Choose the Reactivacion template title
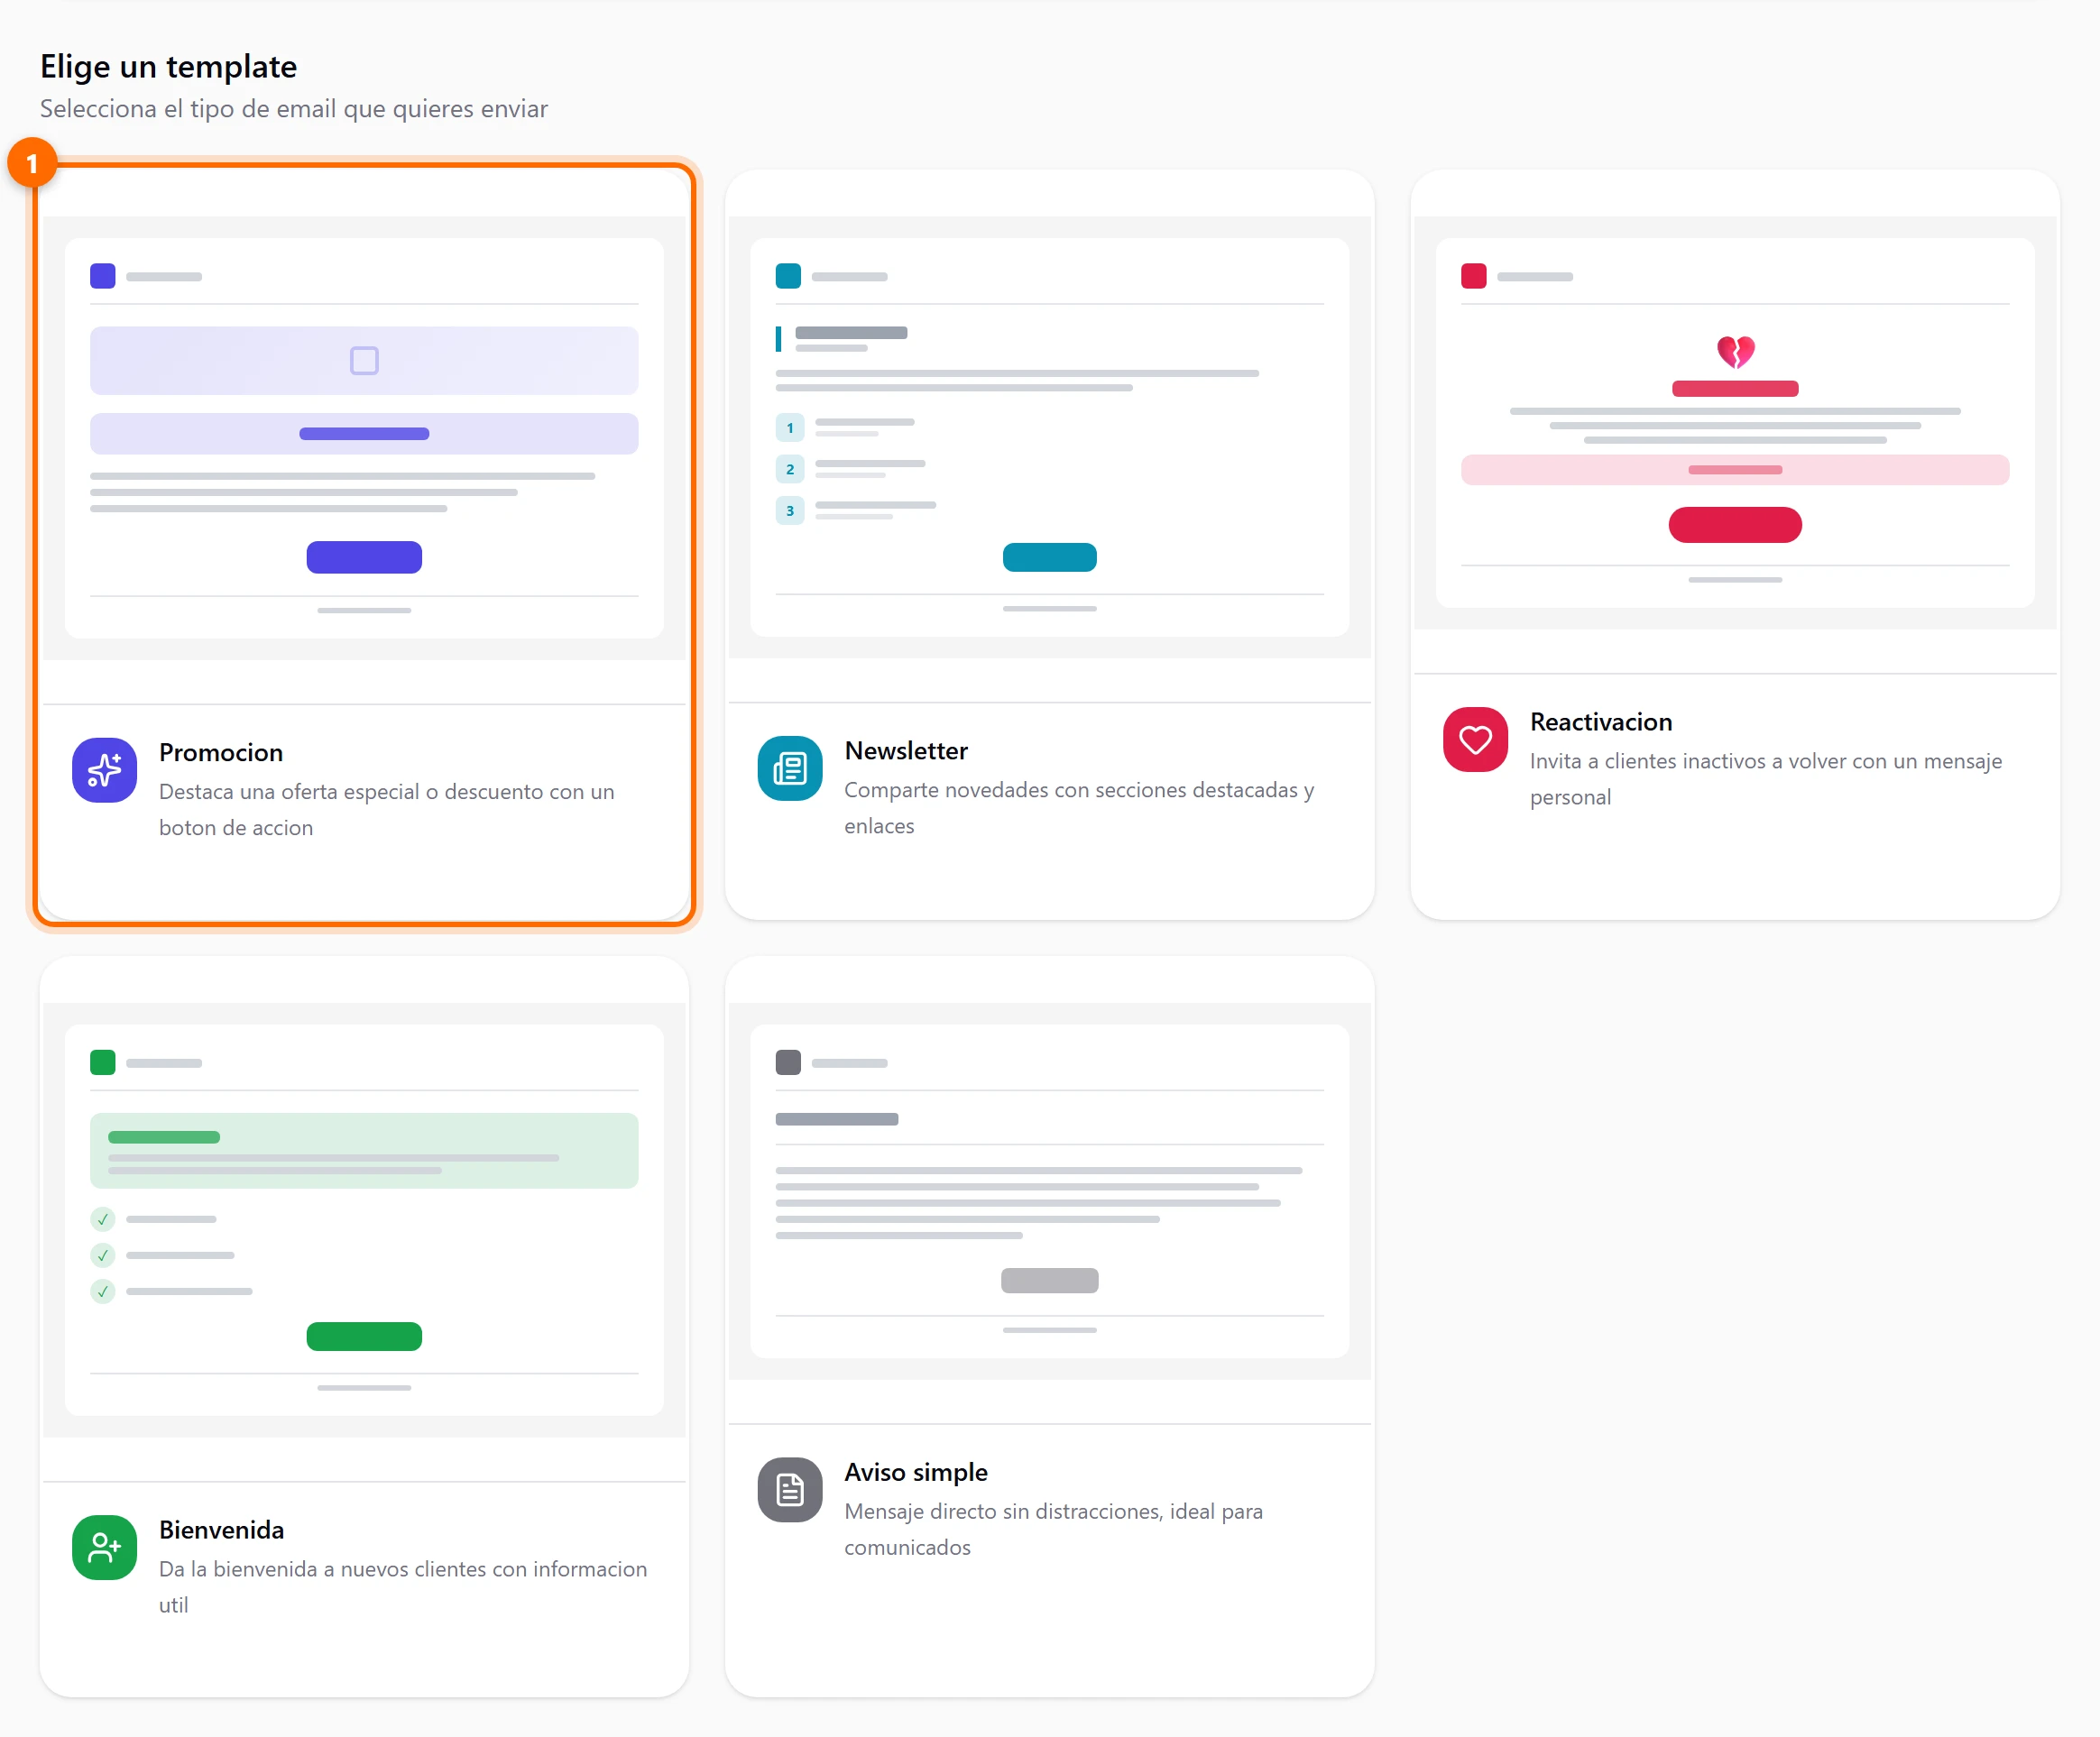The height and width of the screenshot is (1737, 2100). [1601, 721]
